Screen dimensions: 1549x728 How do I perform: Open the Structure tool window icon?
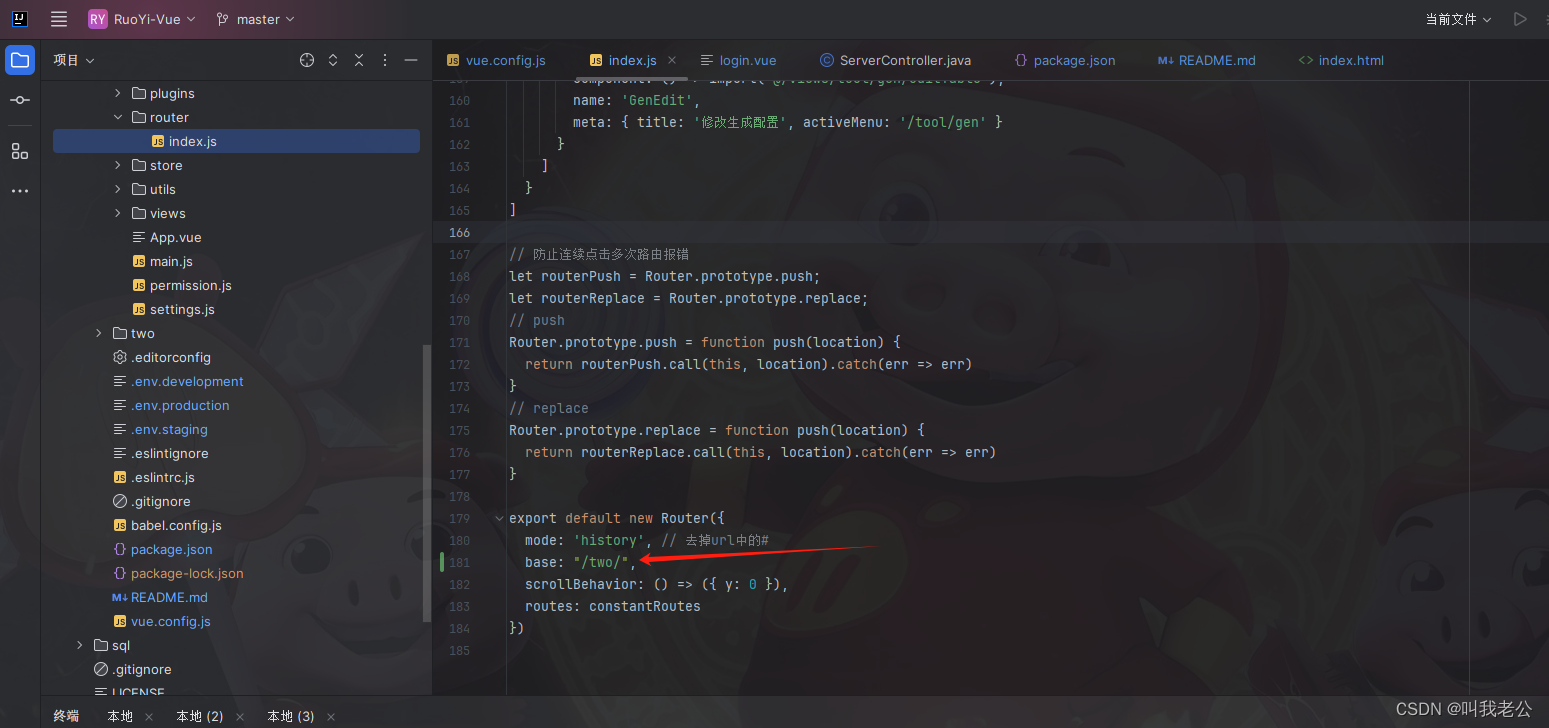click(x=20, y=151)
